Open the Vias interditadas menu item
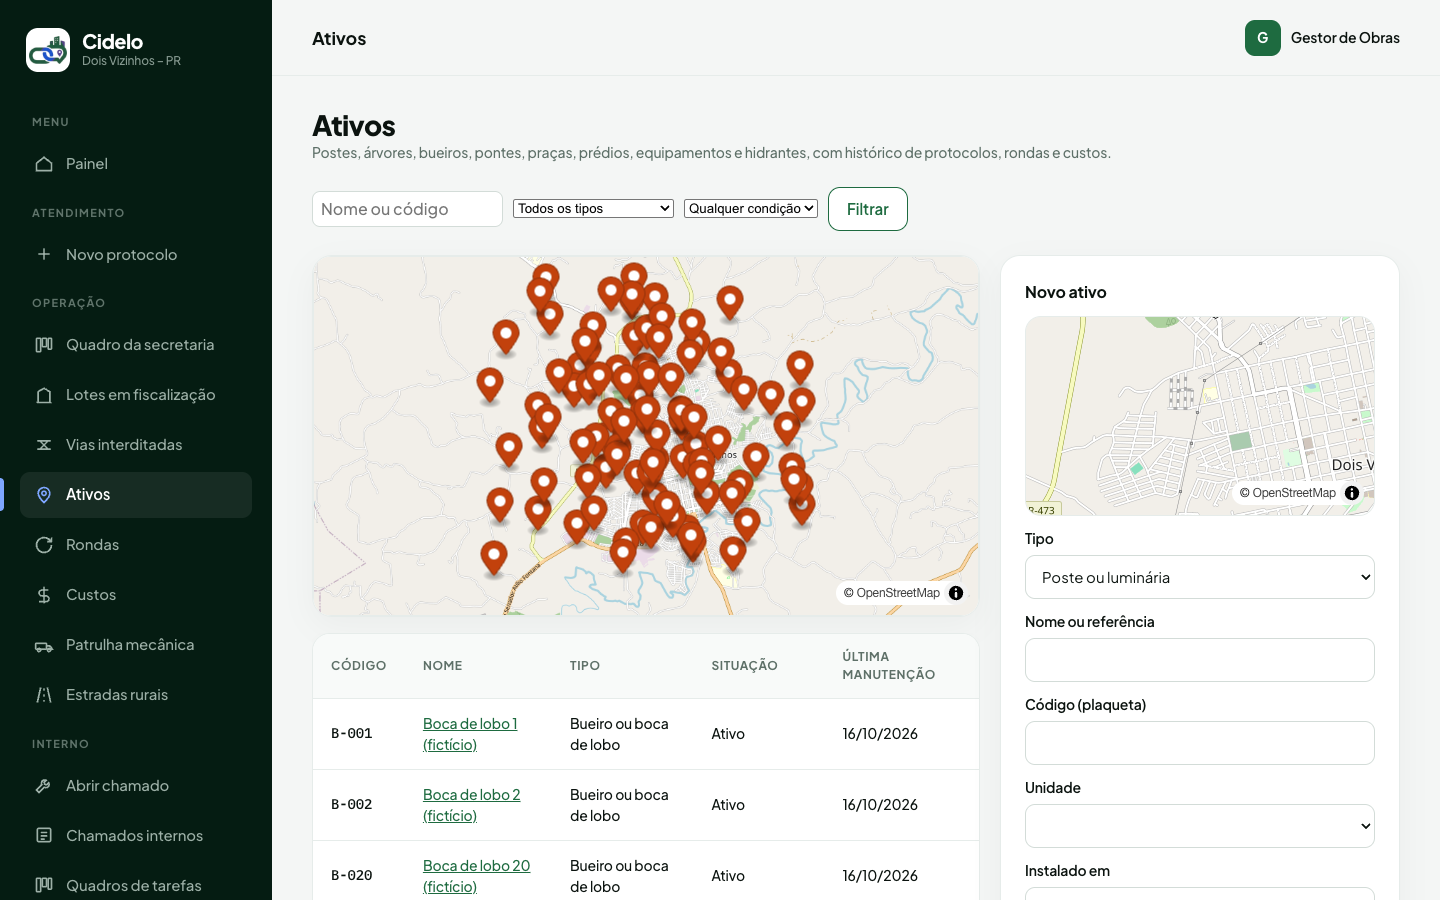The image size is (1440, 900). [x=136, y=445]
